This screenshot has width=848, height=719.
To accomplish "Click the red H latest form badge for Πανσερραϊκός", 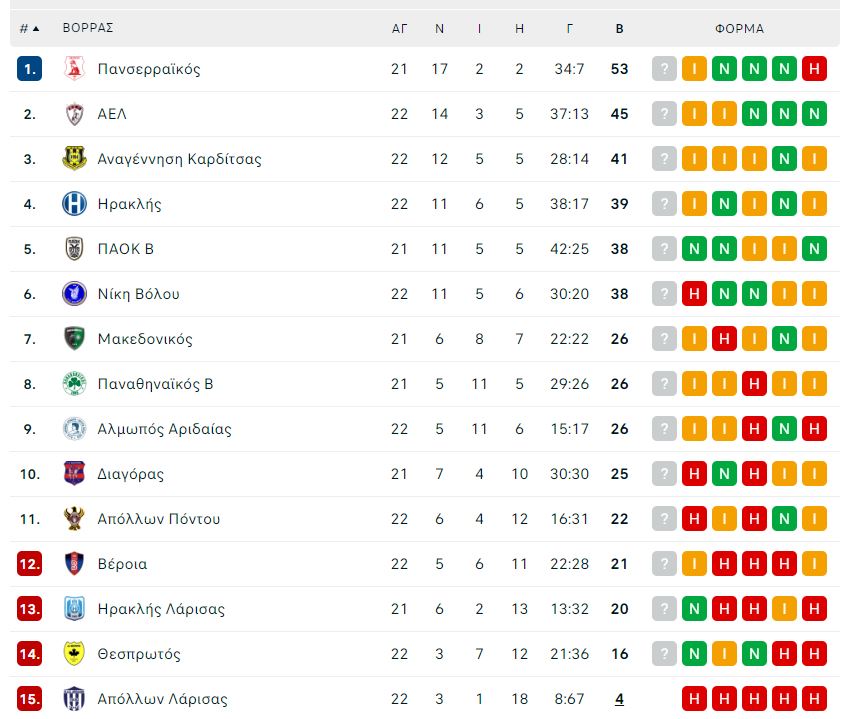I will [814, 69].
